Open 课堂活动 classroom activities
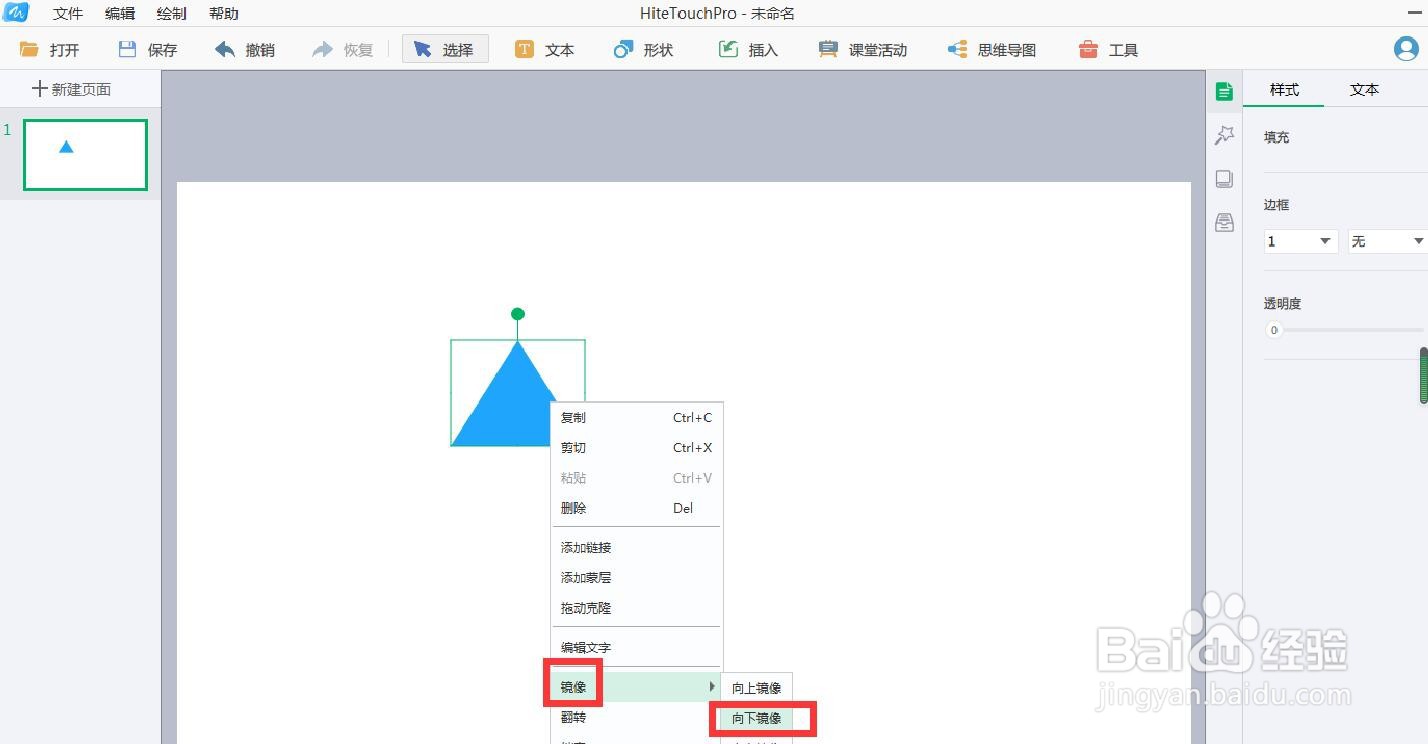Image resolution: width=1428 pixels, height=744 pixels. [862, 48]
